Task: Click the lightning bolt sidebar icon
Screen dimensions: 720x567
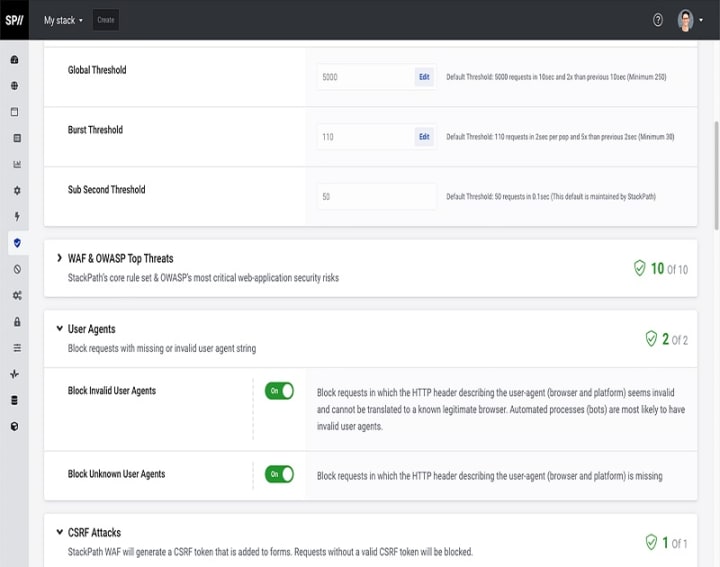Action: pos(16,216)
